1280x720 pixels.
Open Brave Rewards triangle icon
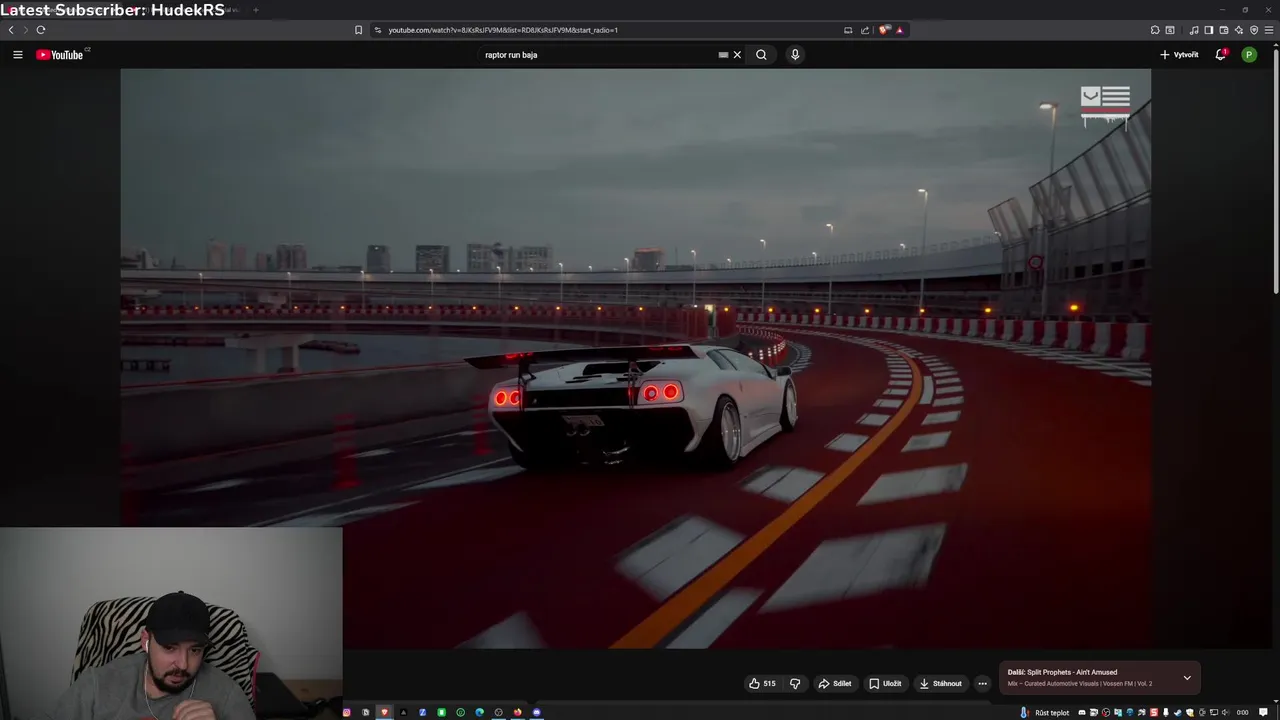pyautogui.click(x=899, y=30)
